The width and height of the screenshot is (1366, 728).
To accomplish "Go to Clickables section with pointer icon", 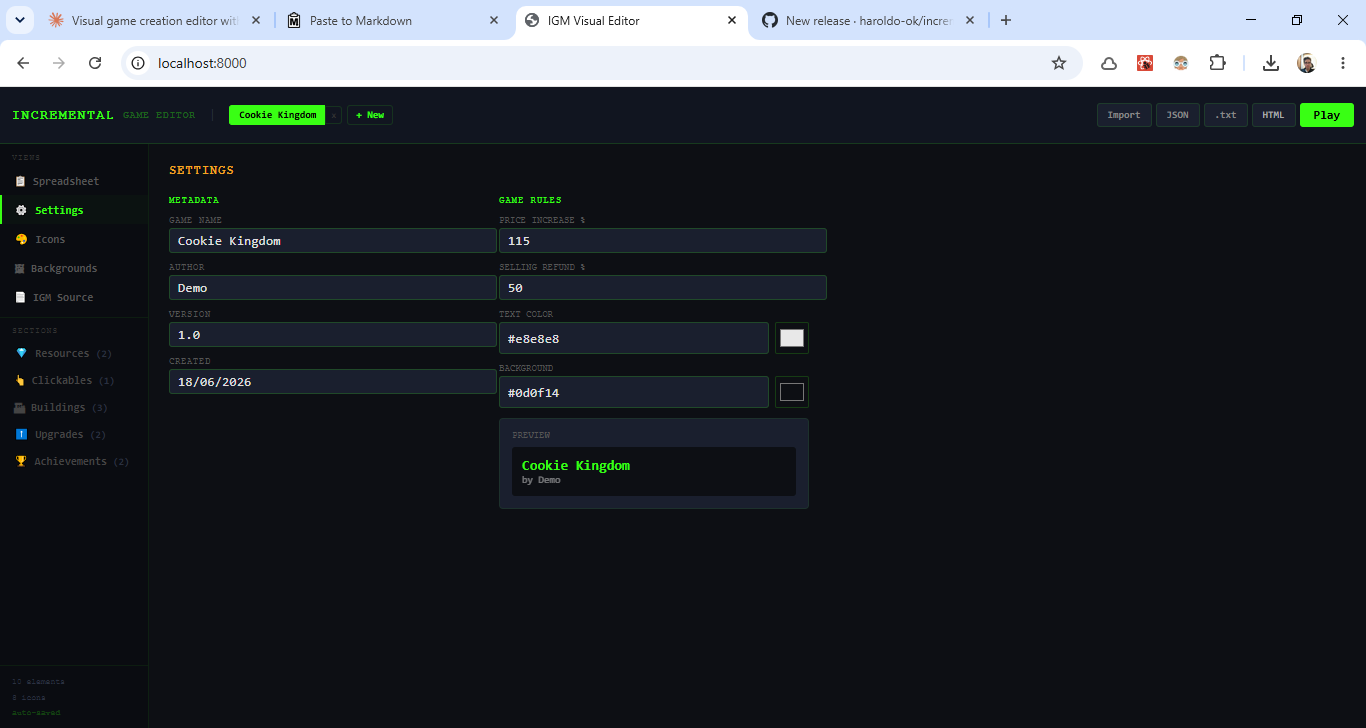I will tap(74, 380).
